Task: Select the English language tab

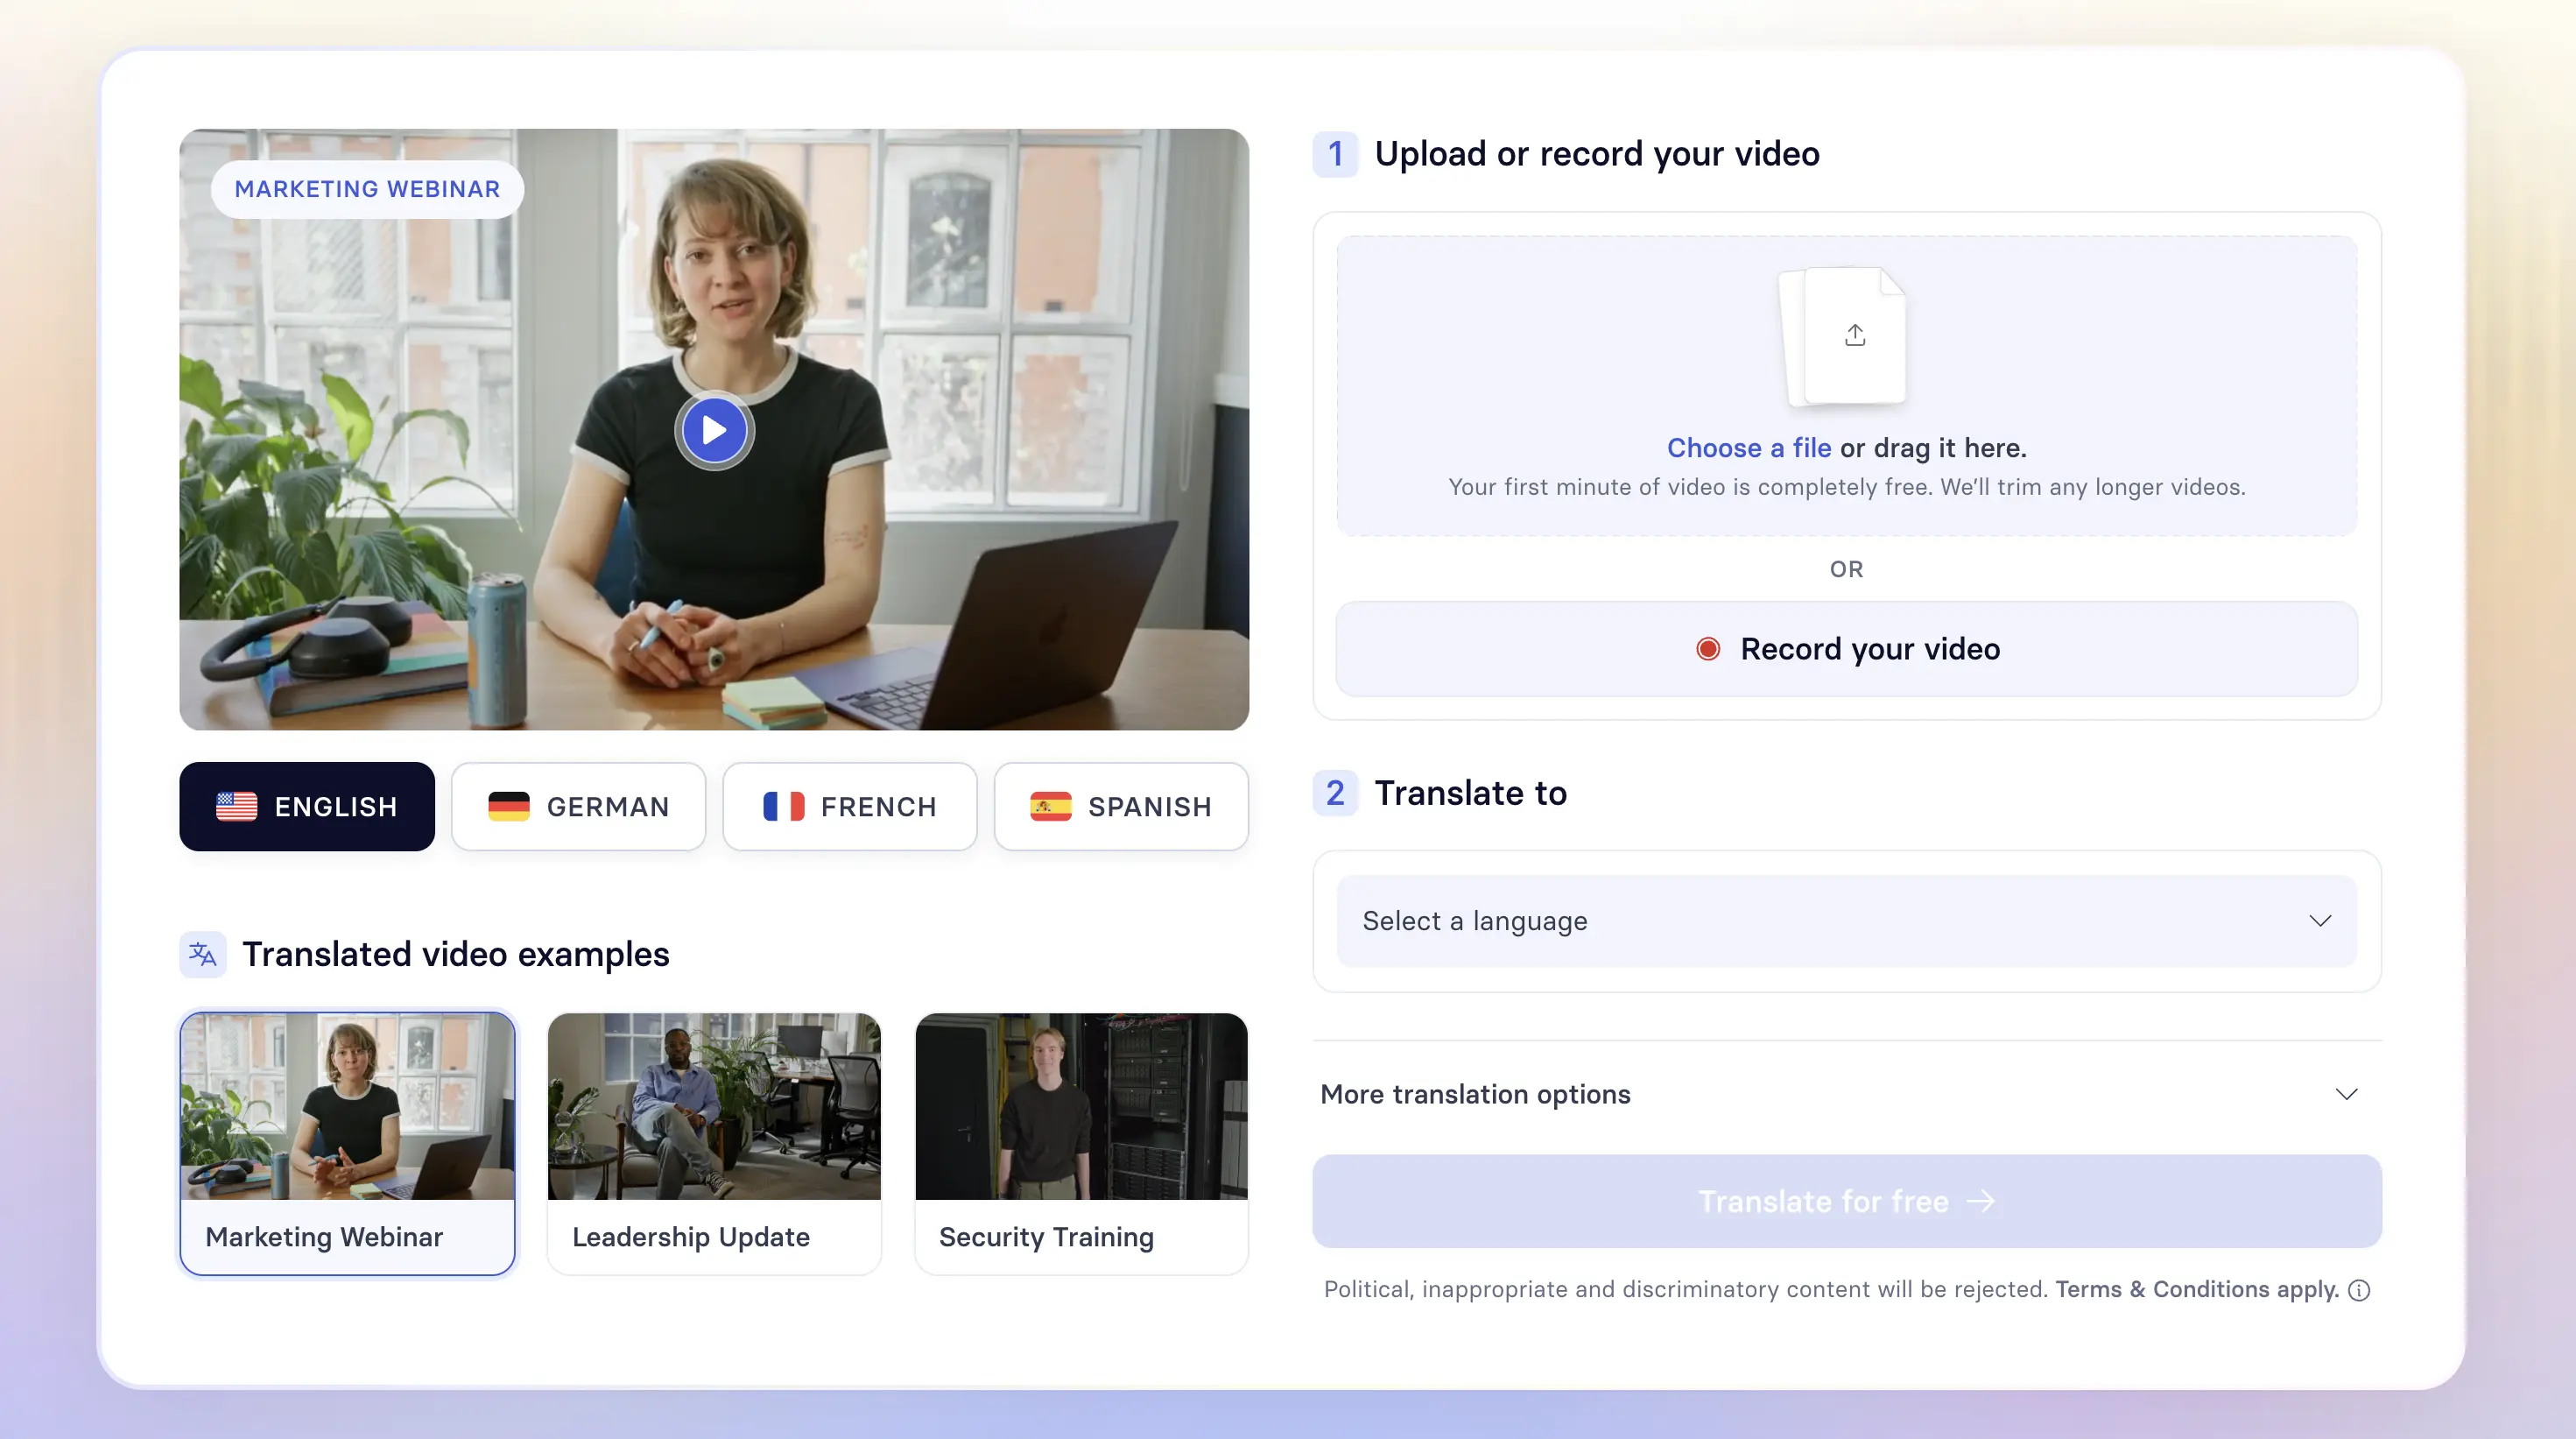Action: pyautogui.click(x=307, y=806)
